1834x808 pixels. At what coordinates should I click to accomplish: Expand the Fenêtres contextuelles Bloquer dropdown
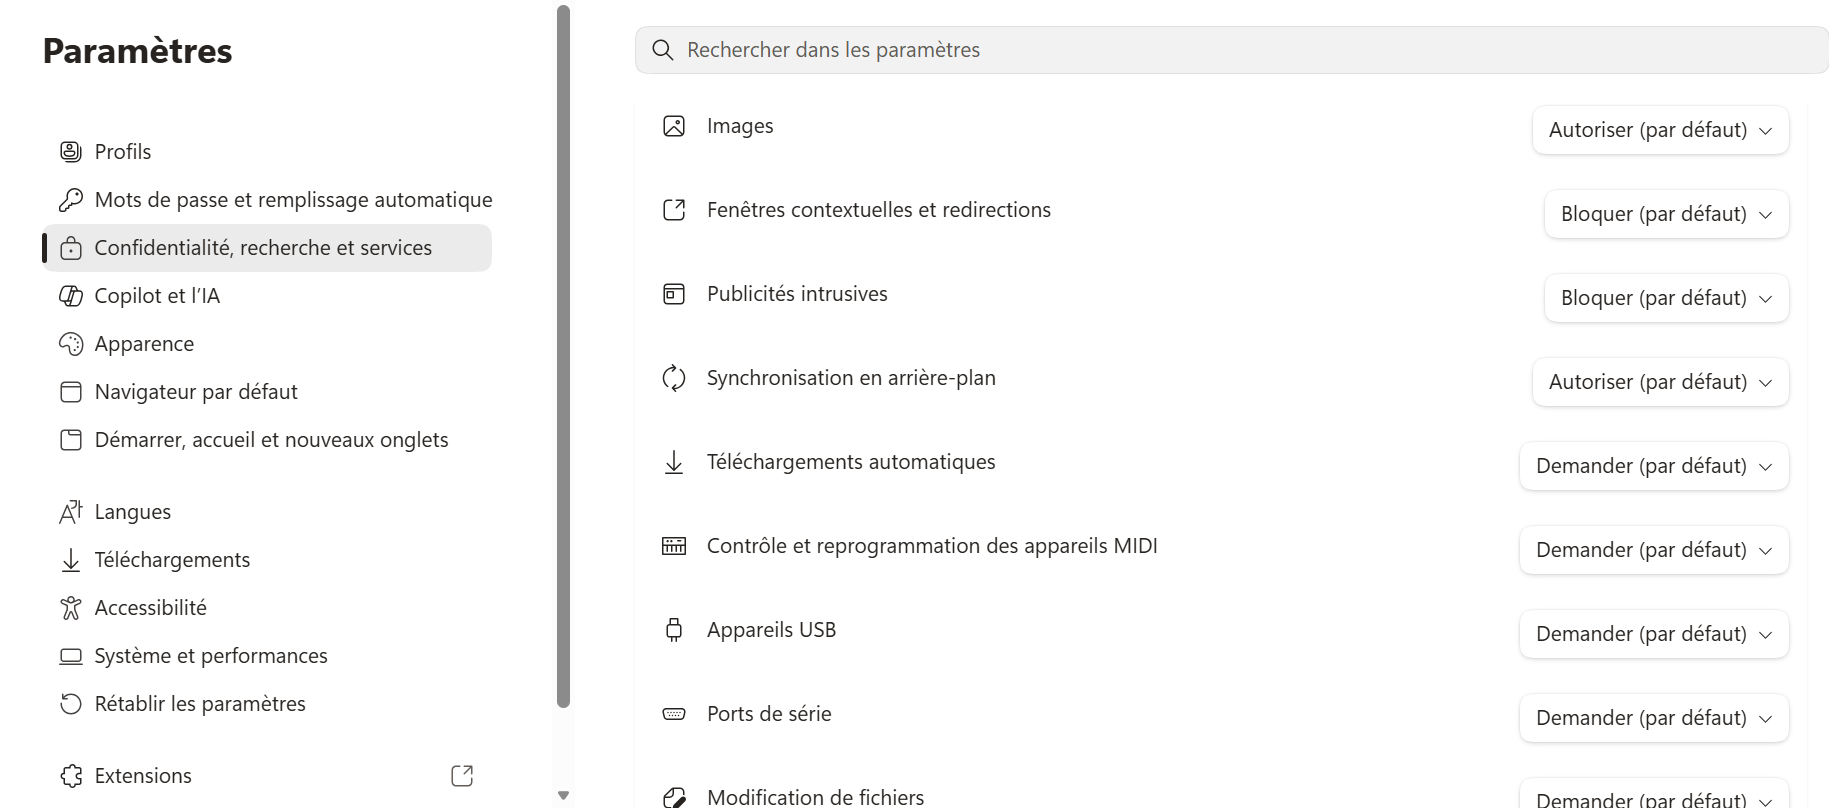(1666, 214)
